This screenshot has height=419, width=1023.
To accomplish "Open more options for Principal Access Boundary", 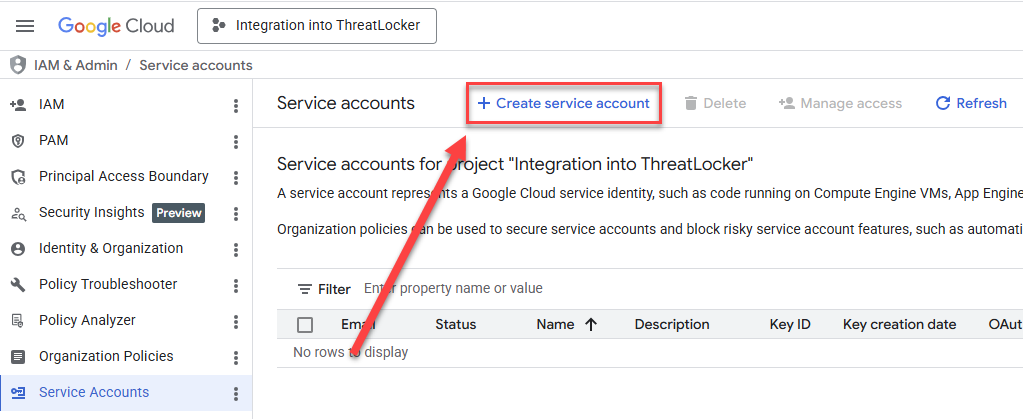I will coord(236,178).
